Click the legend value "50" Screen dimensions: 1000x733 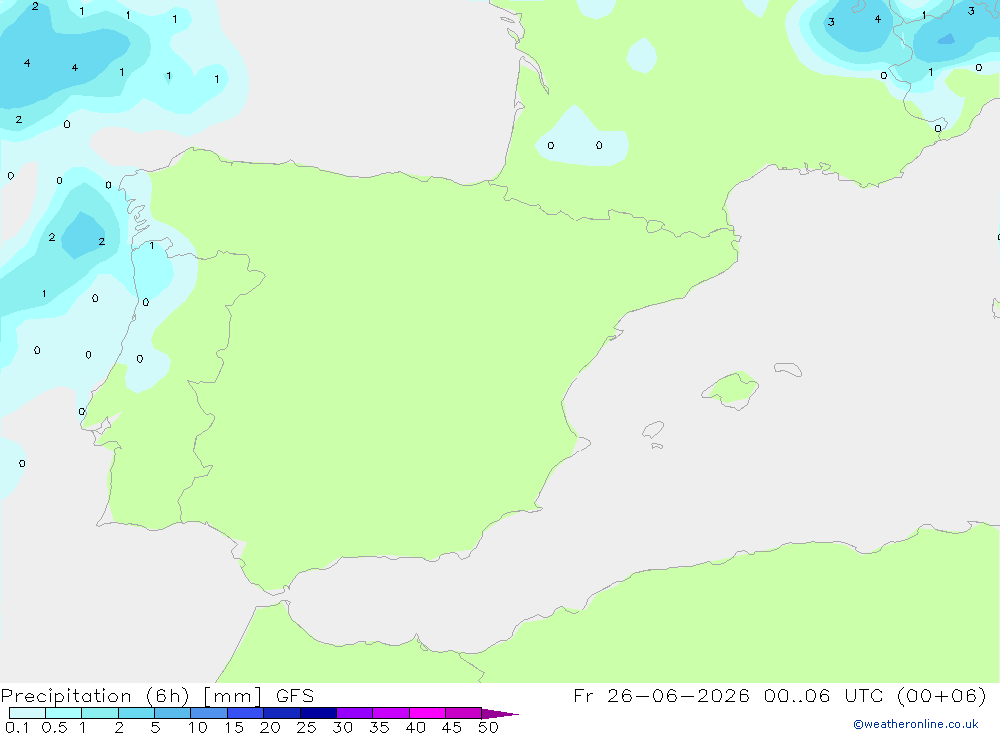pos(489,727)
